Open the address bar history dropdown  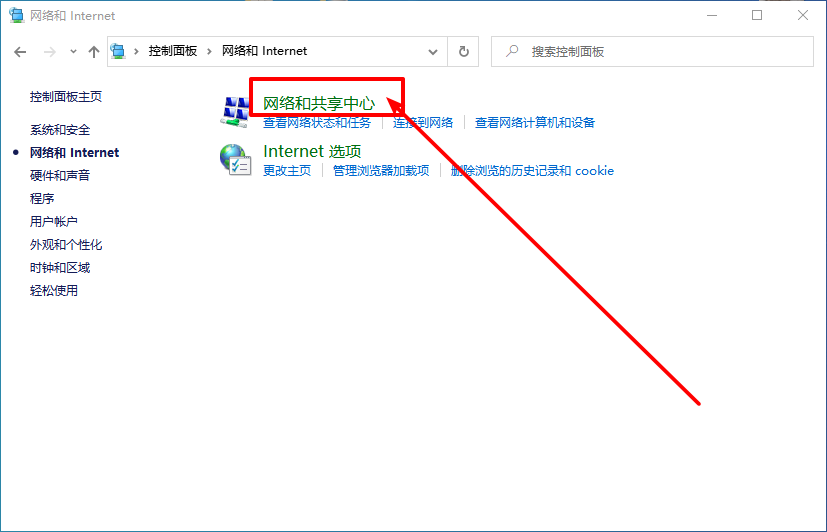click(433, 52)
